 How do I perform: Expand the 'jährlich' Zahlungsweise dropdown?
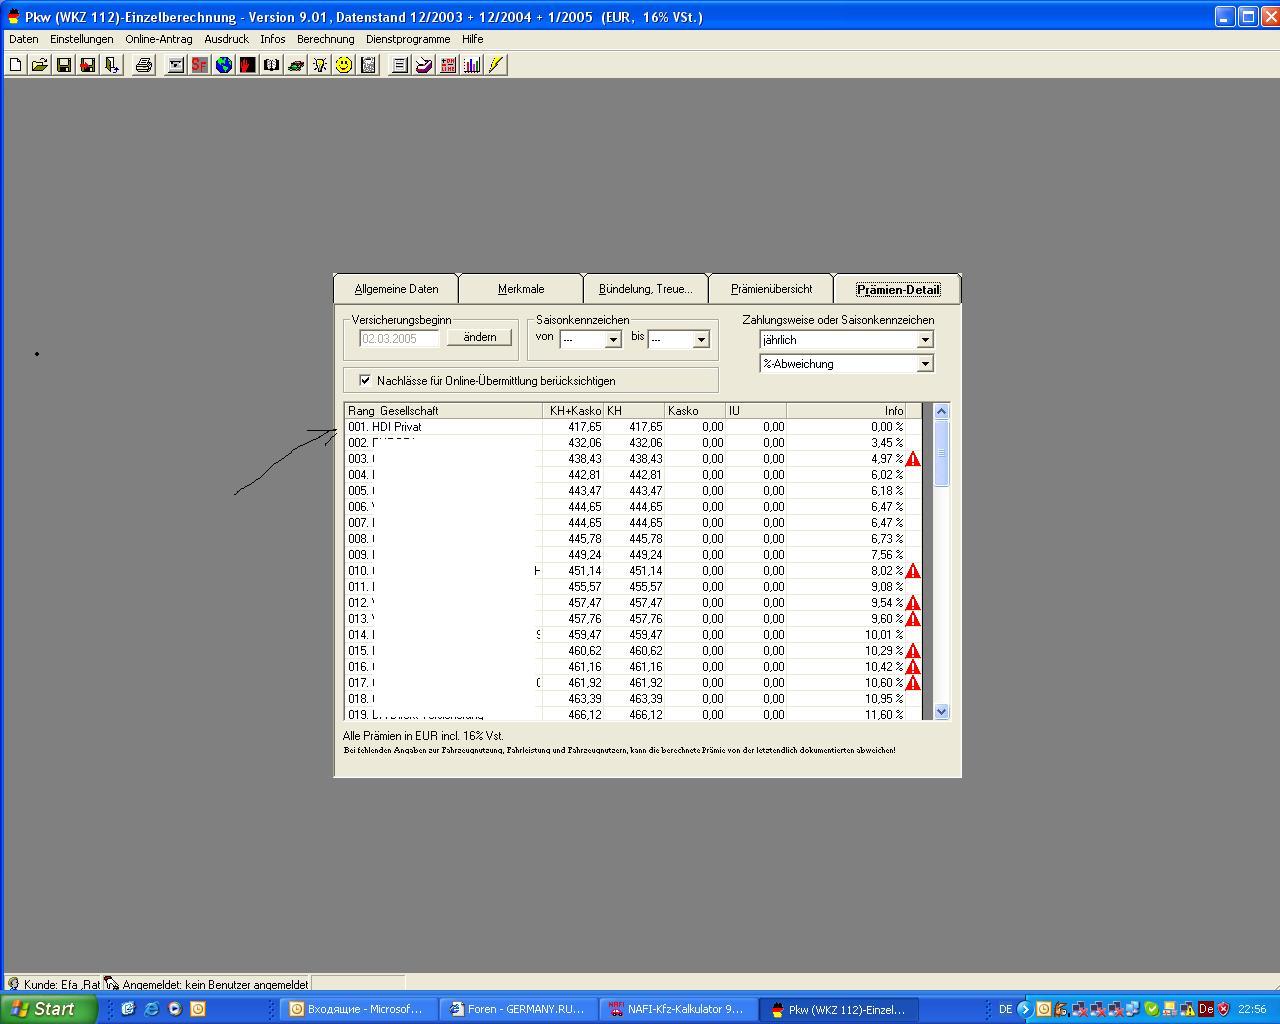coord(924,340)
